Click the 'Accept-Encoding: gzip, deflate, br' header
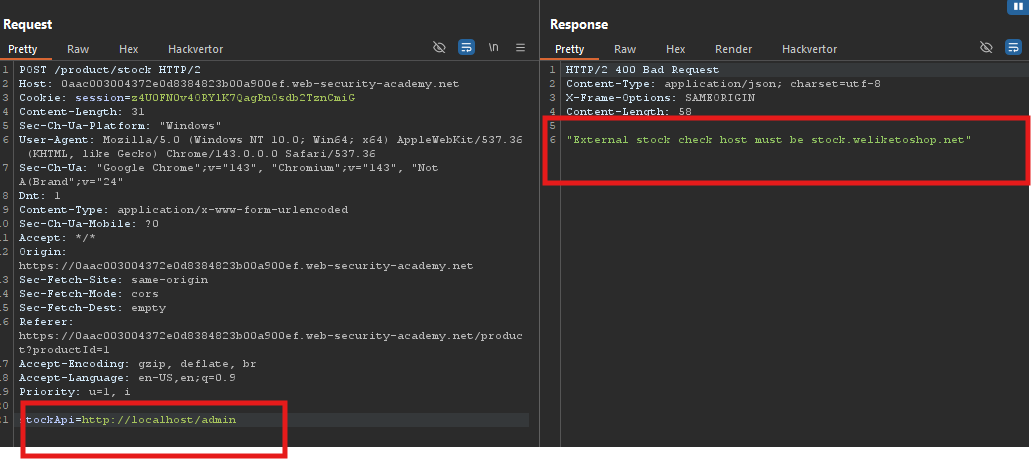The width and height of the screenshot is (1031, 460). [137, 364]
